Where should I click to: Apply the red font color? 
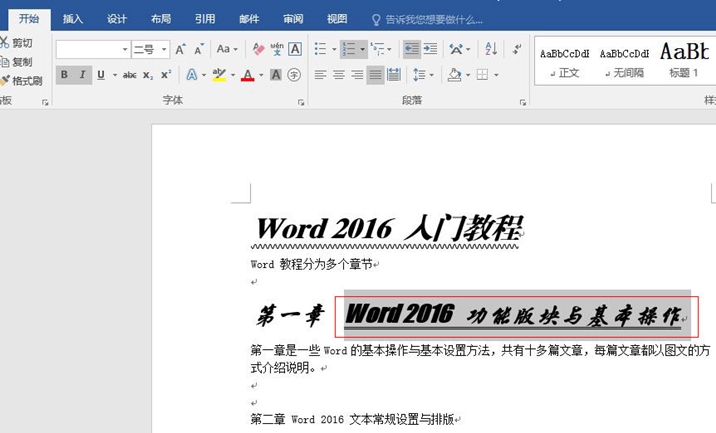pyautogui.click(x=247, y=74)
